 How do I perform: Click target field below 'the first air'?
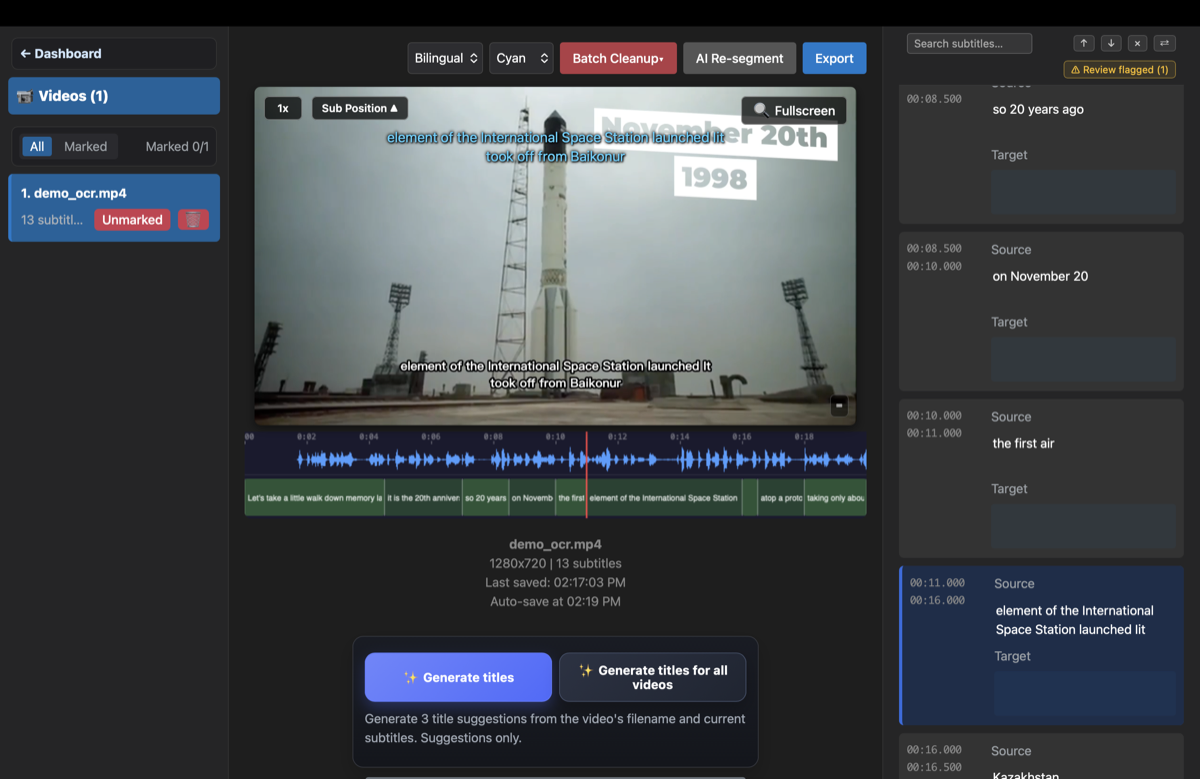point(1084,525)
